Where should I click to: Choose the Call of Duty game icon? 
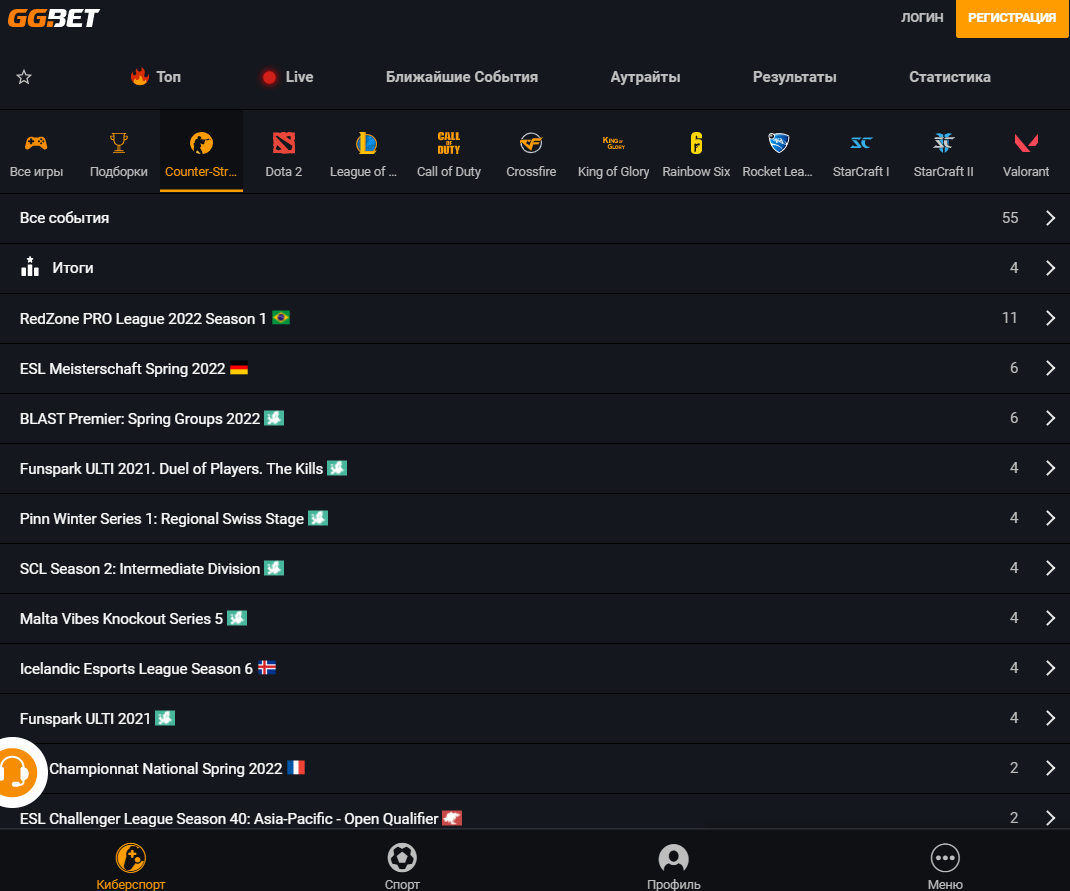point(448,143)
